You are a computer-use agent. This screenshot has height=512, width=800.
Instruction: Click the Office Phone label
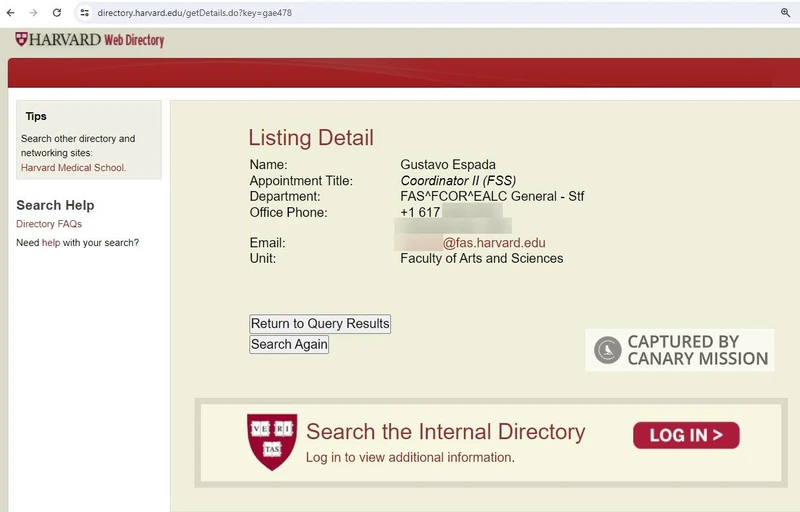(288, 212)
